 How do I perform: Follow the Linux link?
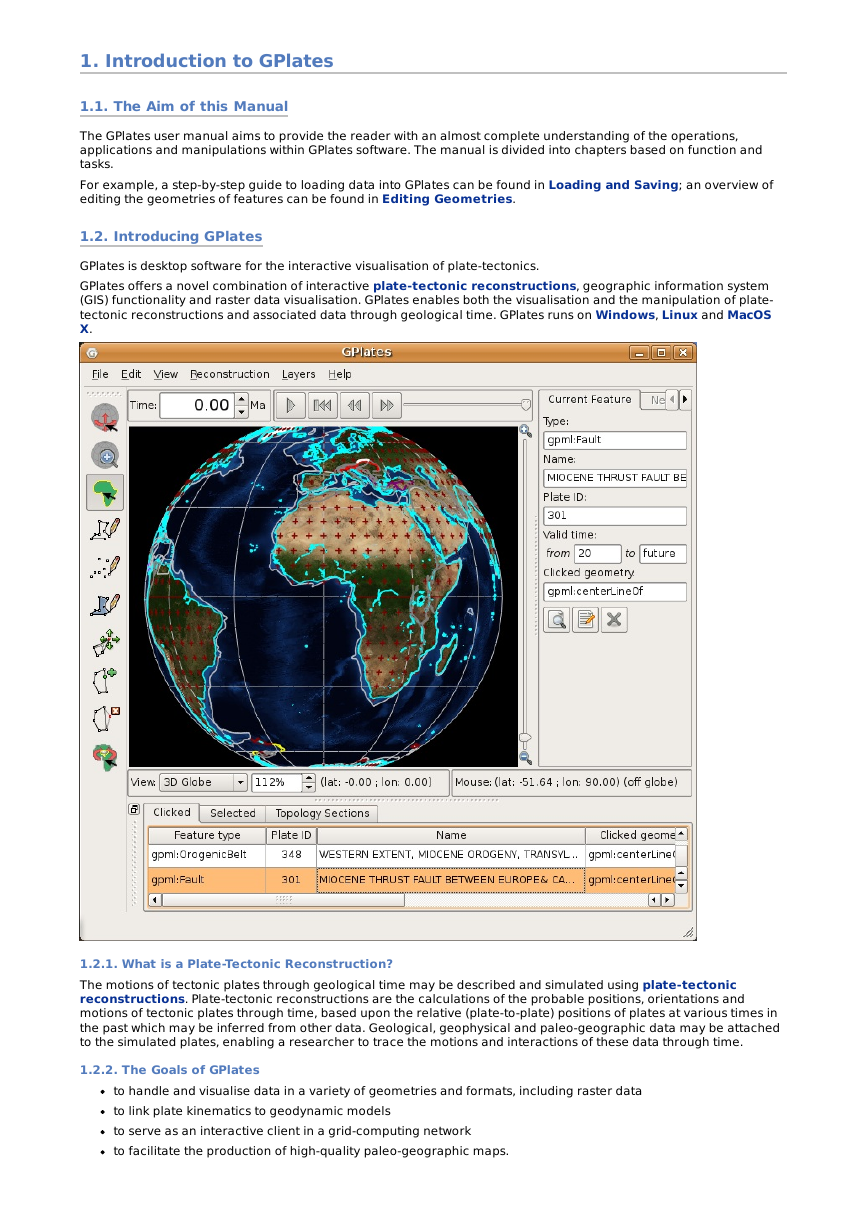(680, 314)
